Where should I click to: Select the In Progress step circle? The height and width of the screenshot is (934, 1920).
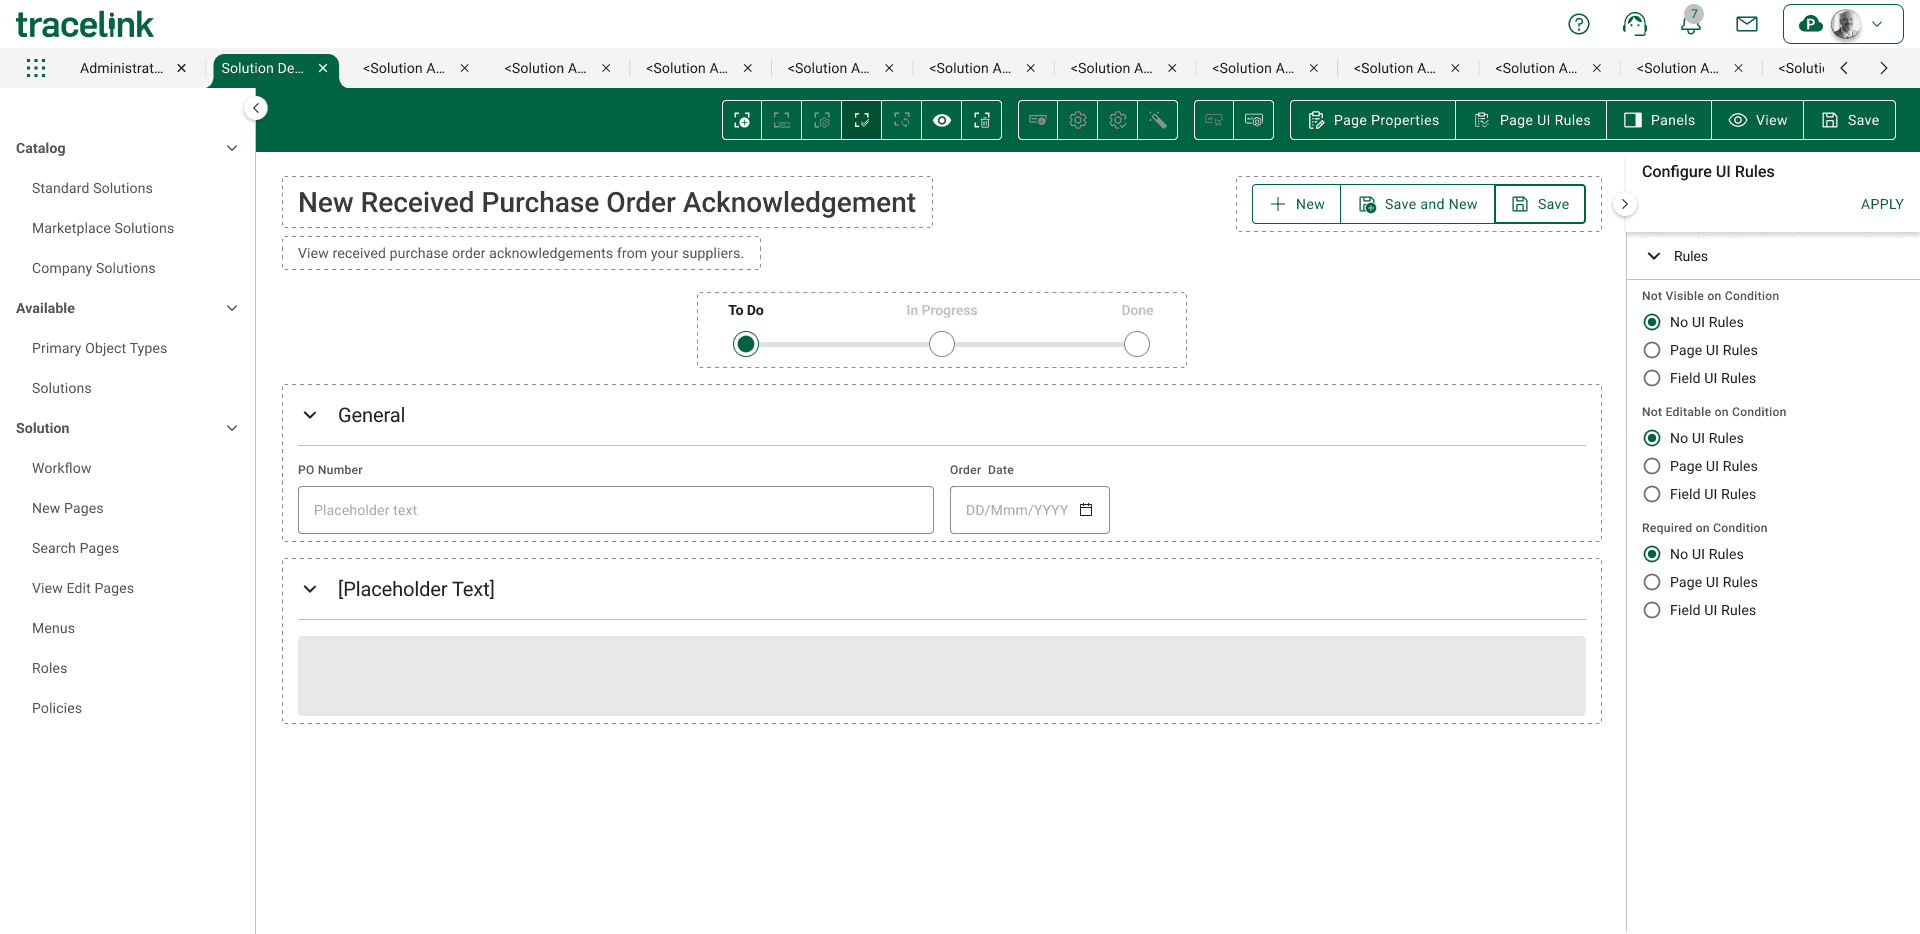942,344
